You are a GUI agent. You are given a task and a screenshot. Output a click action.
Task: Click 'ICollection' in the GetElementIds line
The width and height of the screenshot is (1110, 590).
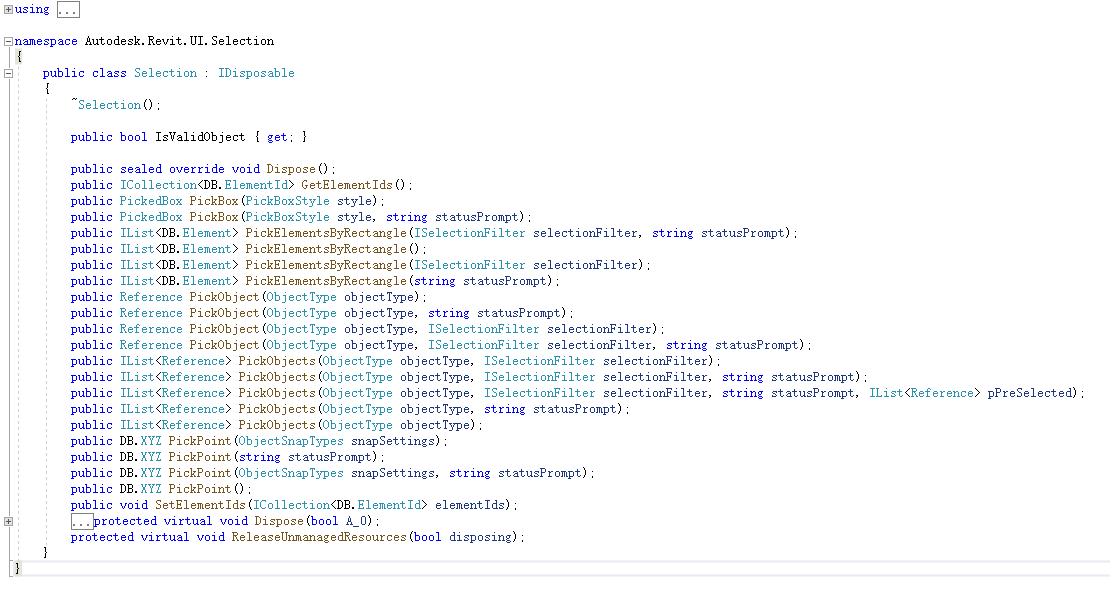click(159, 185)
